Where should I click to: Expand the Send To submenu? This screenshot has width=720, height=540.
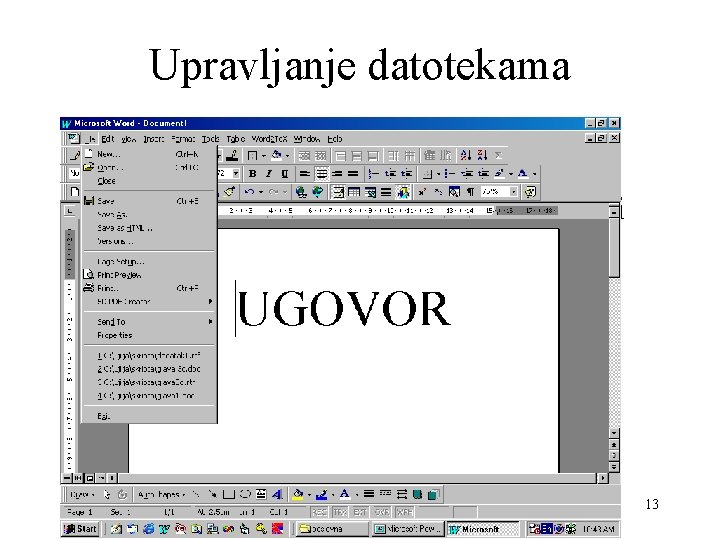coord(149,321)
